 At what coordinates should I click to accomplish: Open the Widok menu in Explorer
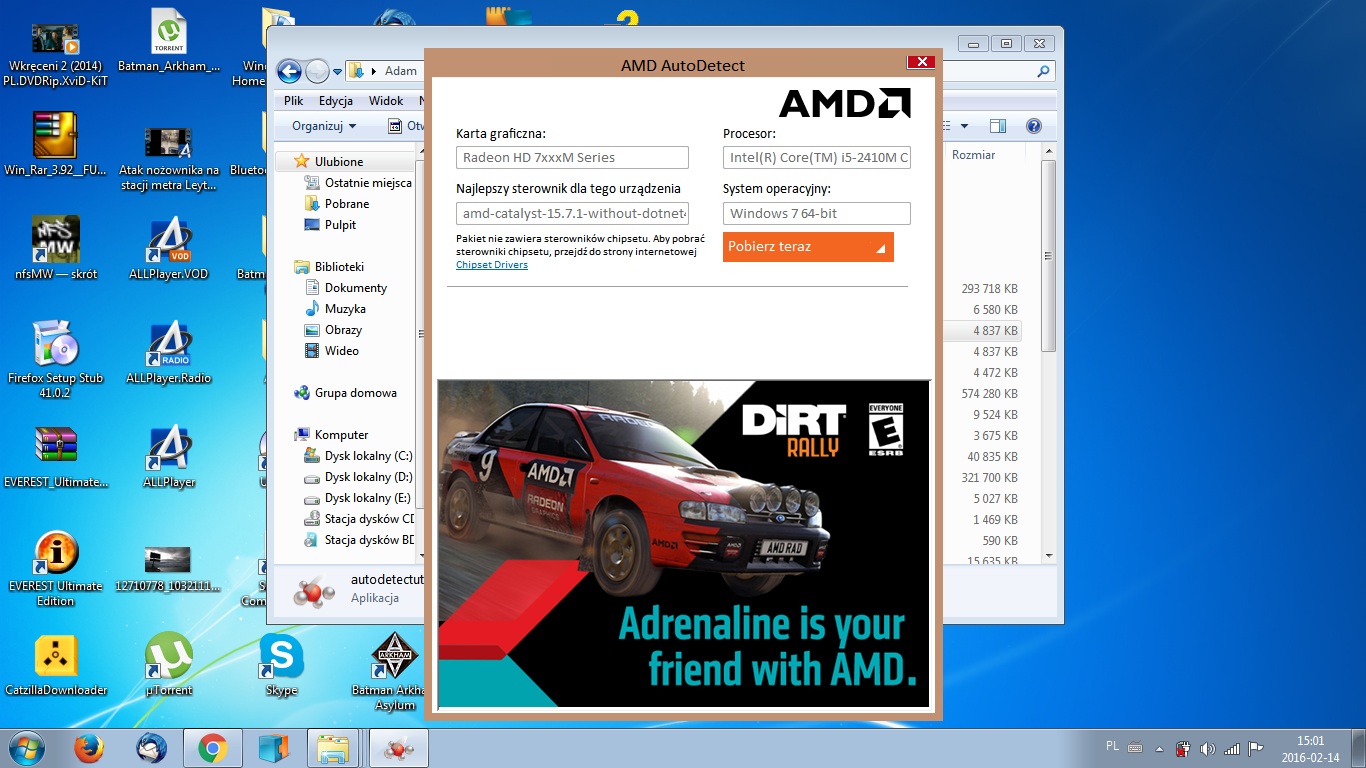[386, 101]
